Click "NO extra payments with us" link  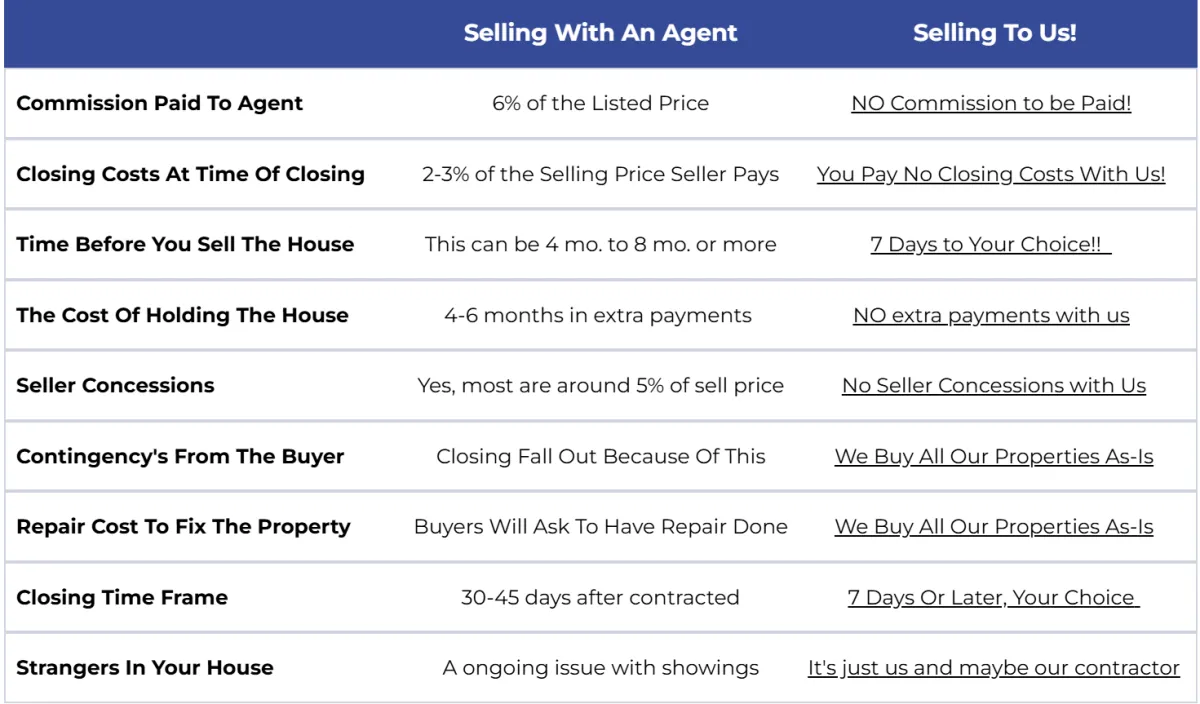click(x=991, y=315)
